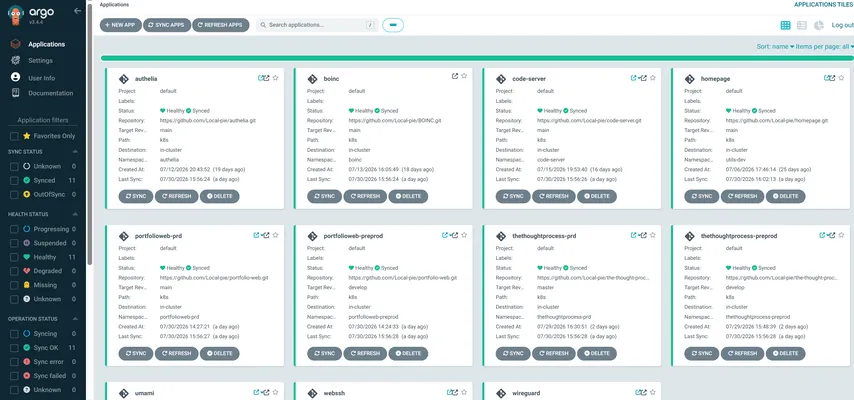
Task: Refresh the boinc application
Action: click(x=365, y=196)
